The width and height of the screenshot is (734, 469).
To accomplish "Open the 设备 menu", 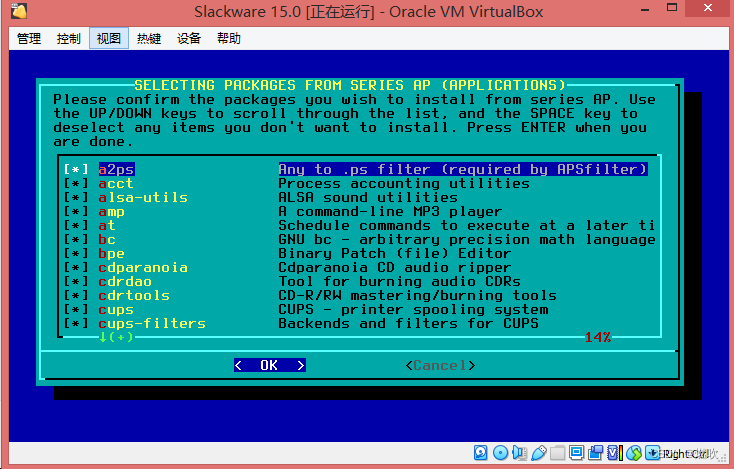I will 189,38.
